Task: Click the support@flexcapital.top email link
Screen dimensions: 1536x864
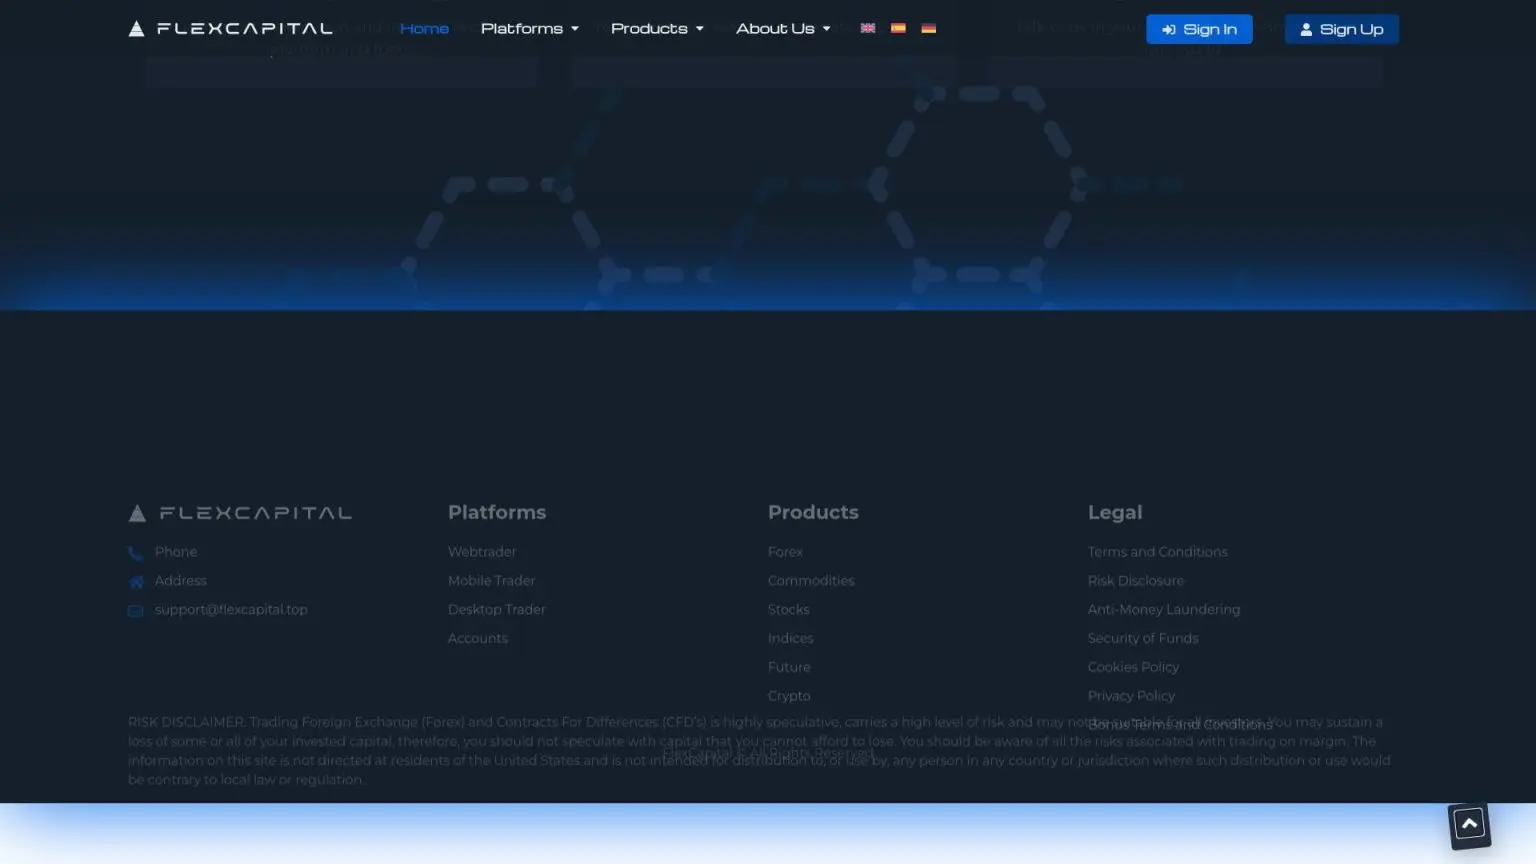Action: point(231,610)
